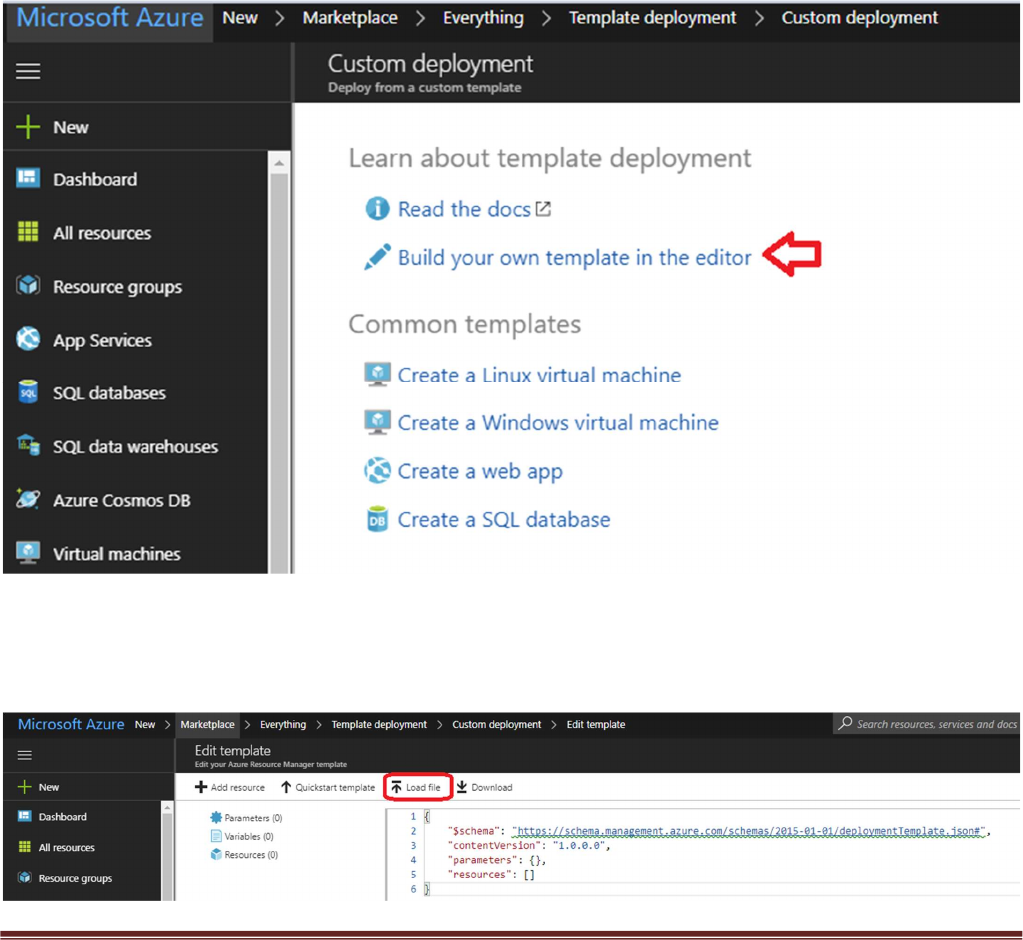
Task: Click Microsoft Azure logo in top portal
Action: tap(109, 18)
